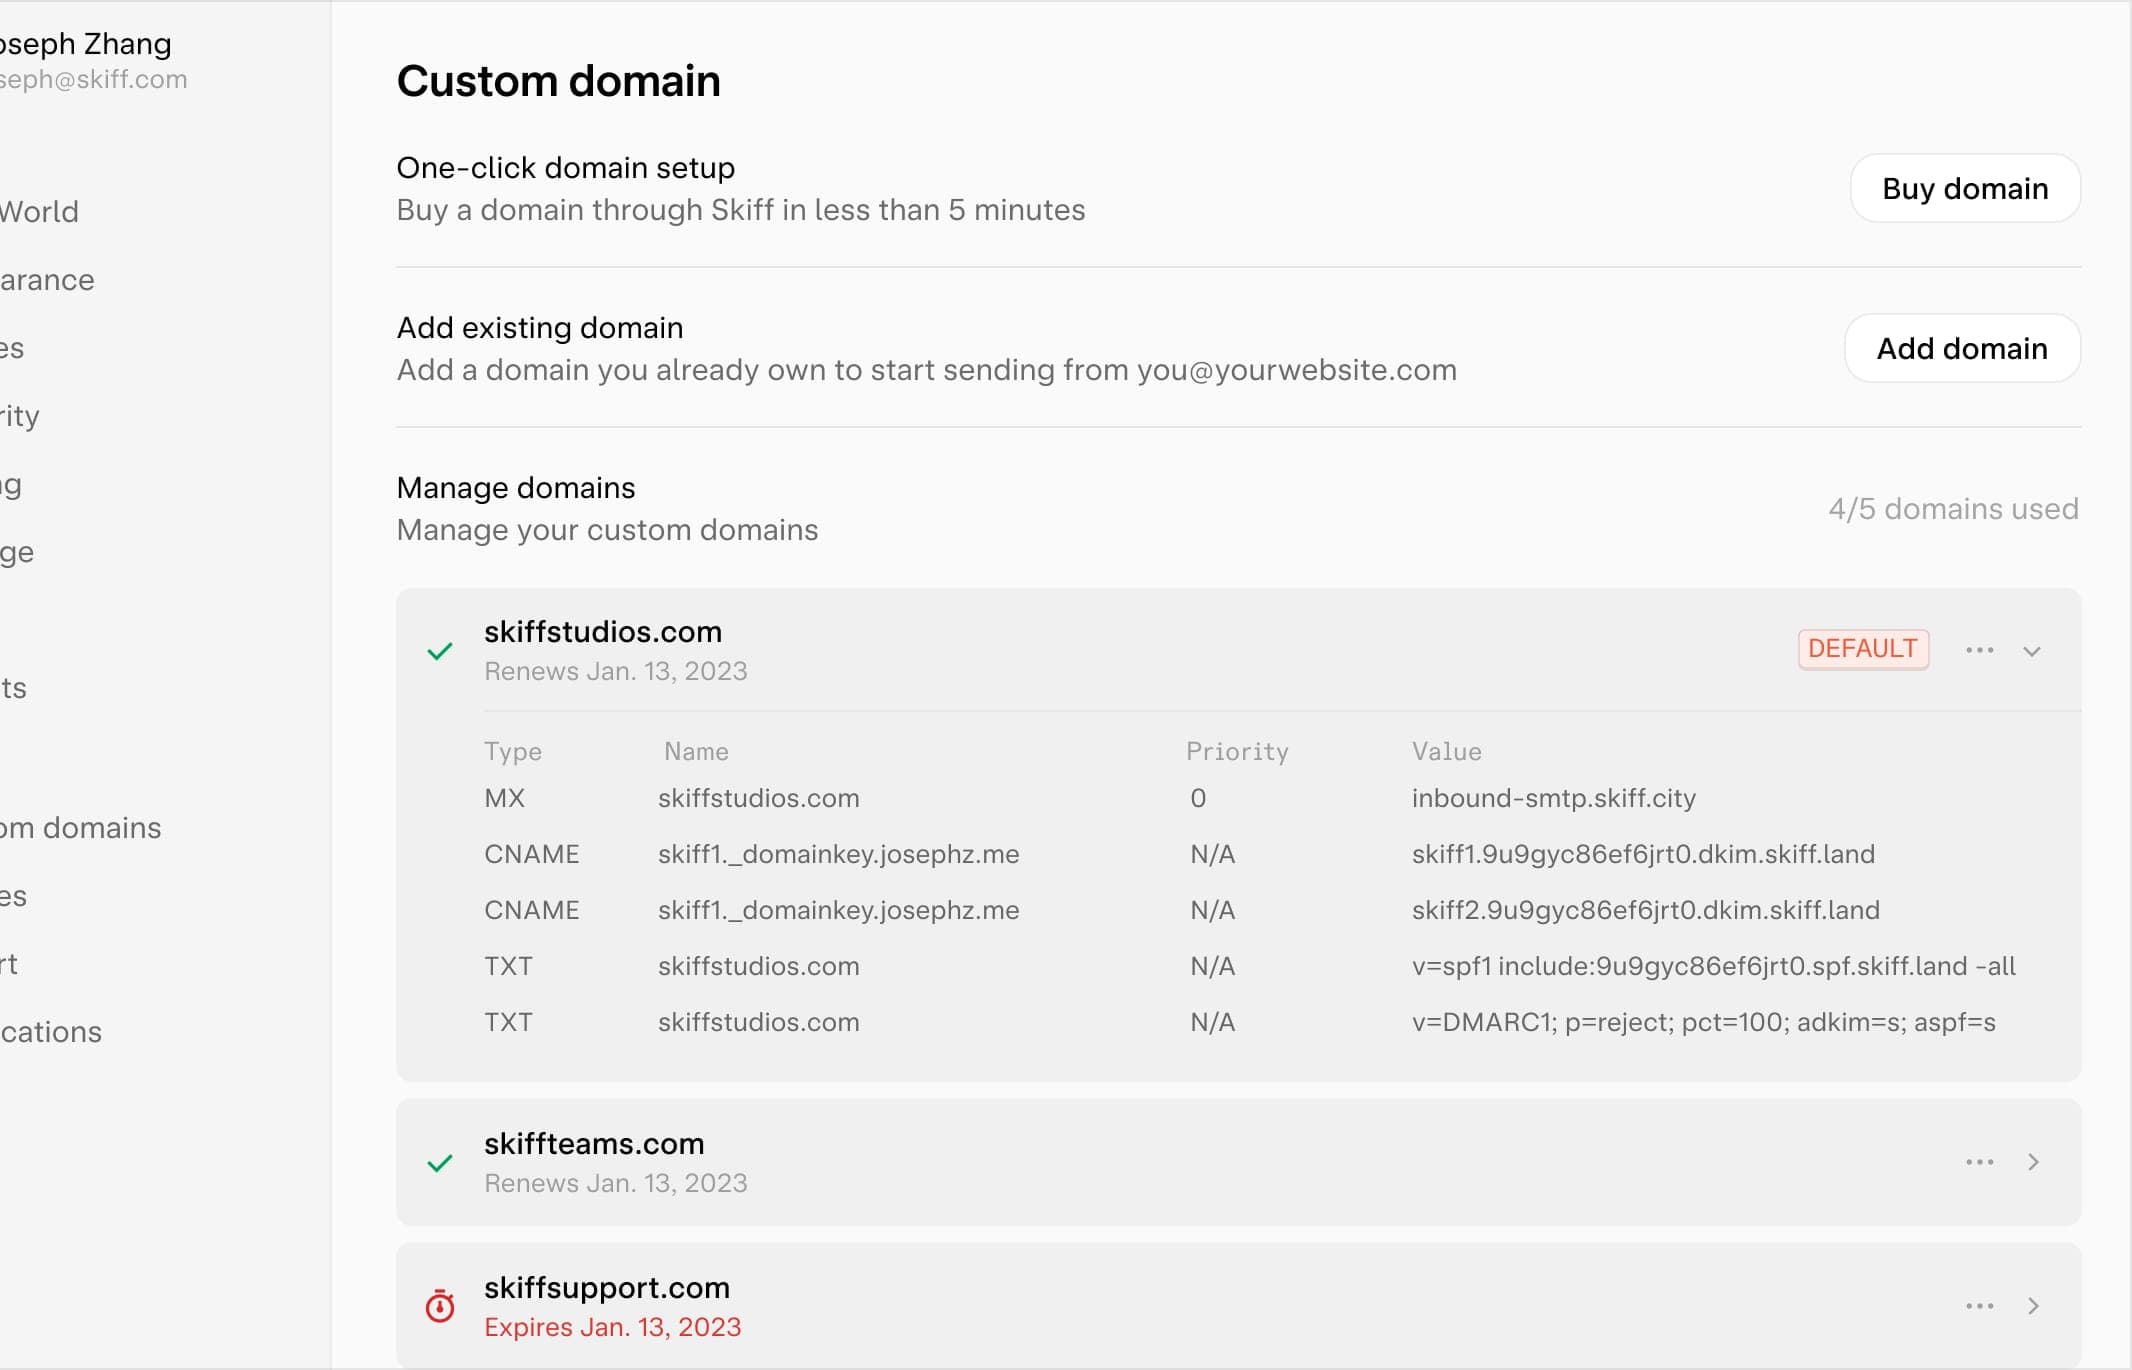The image size is (2132, 1370).
Task: Click the v=DMARC1 TXT record value
Action: pos(1704,1022)
